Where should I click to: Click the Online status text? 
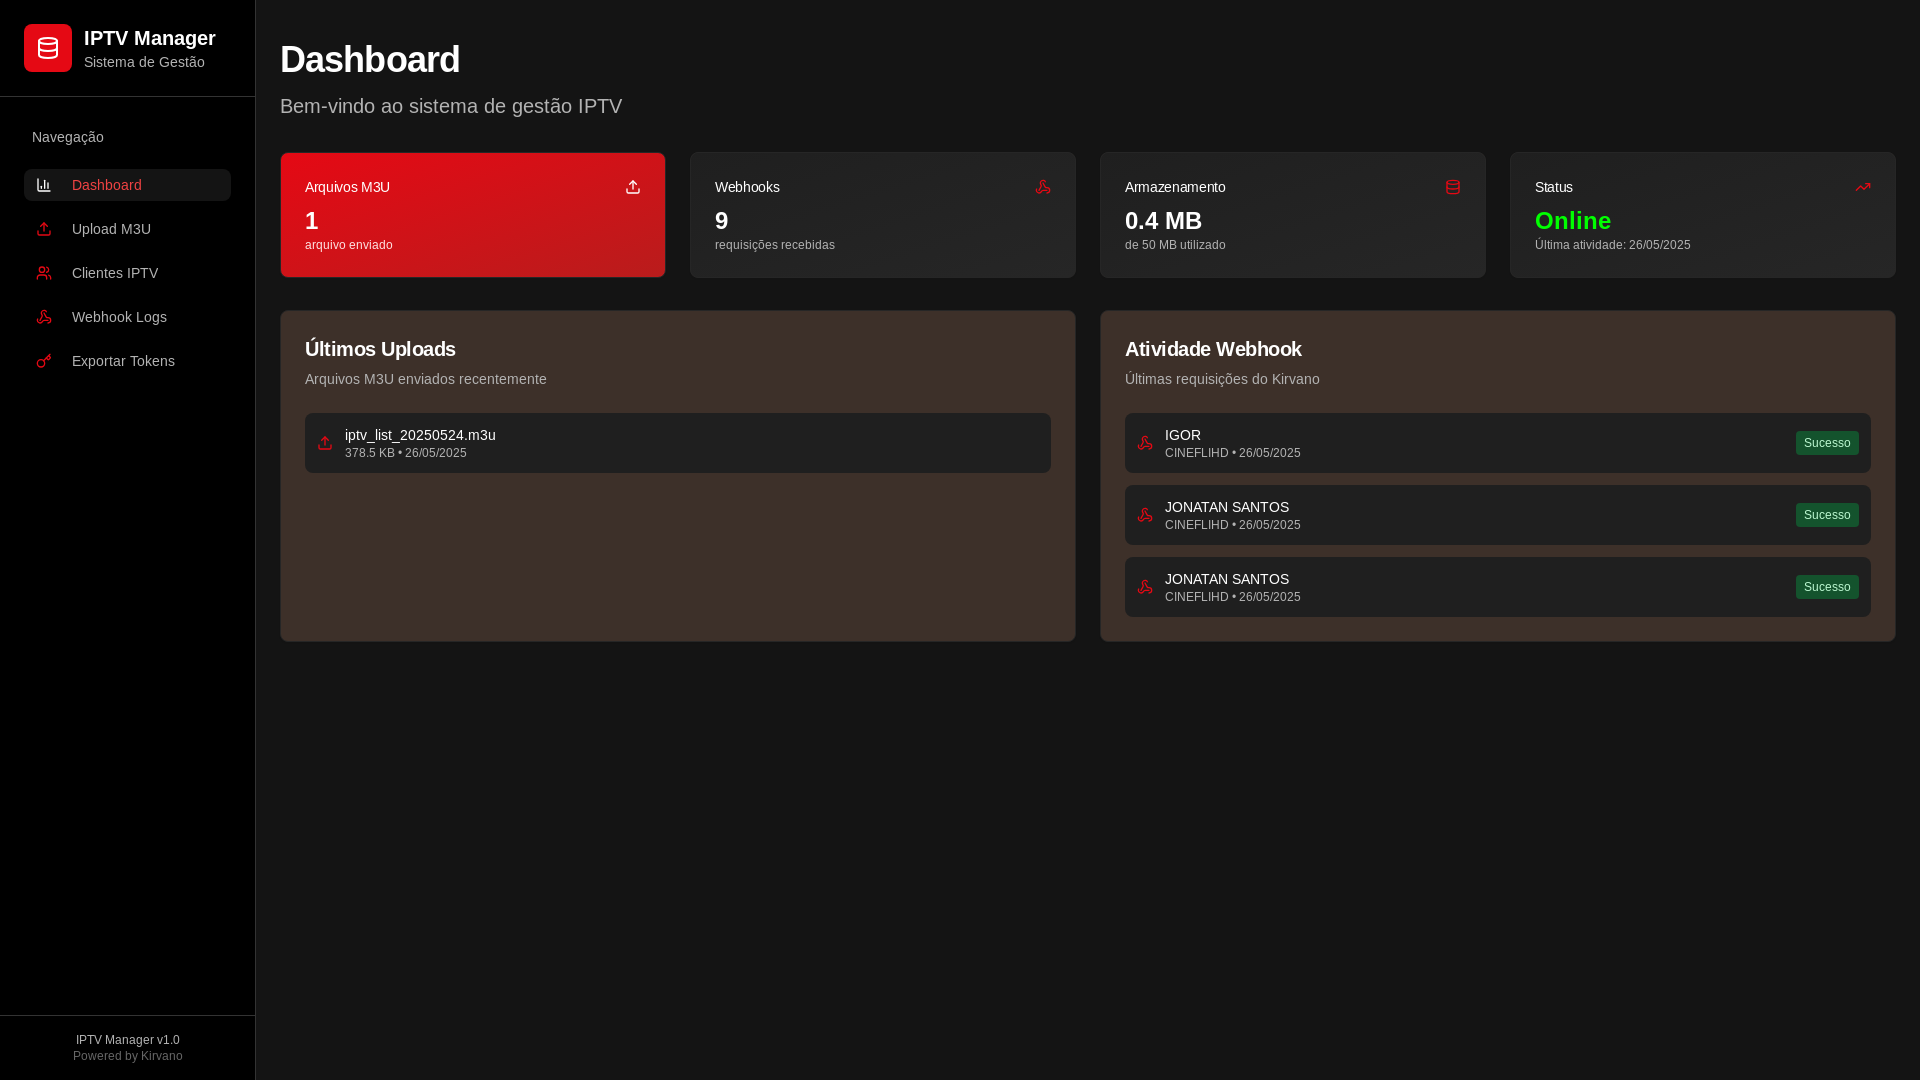[1573, 221]
